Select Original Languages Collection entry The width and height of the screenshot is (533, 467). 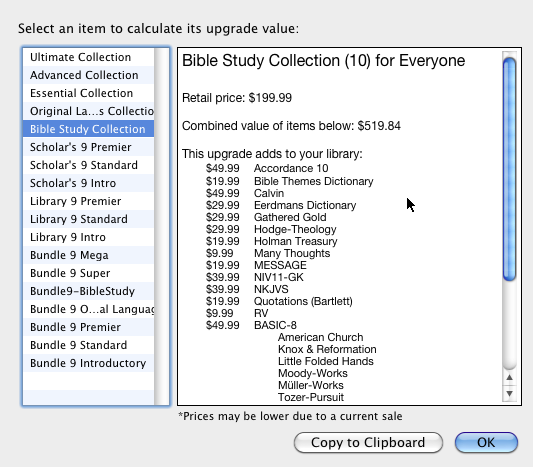[88, 111]
